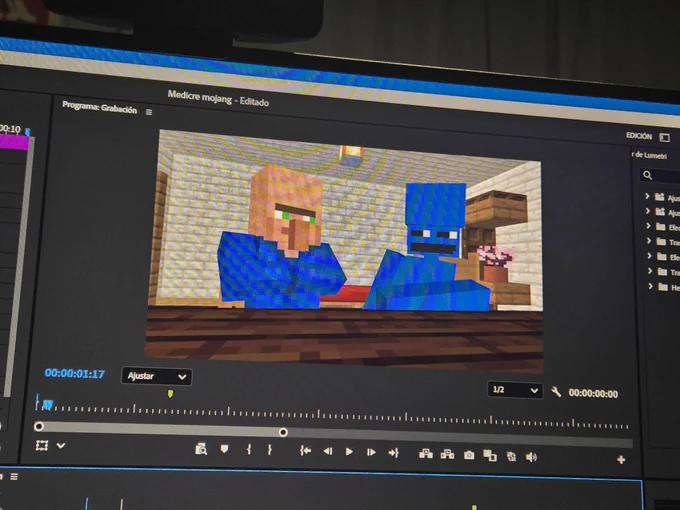
Task: Step back one frame
Action: (x=328, y=451)
